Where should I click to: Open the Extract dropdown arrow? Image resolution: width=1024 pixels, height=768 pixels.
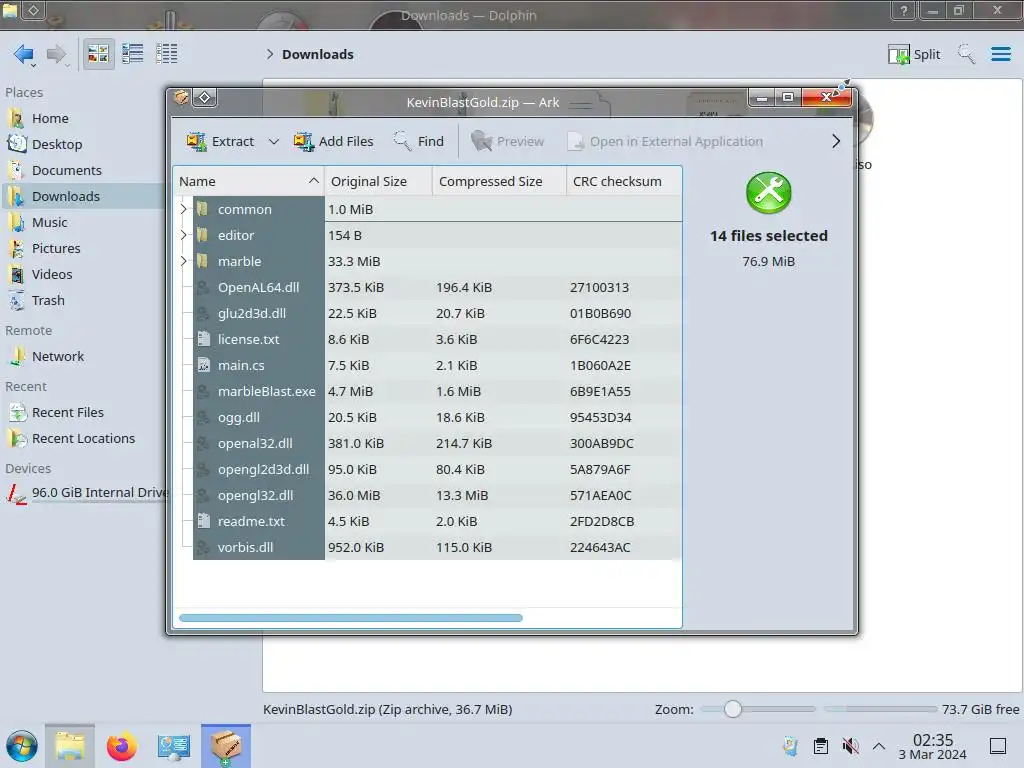[x=274, y=142]
